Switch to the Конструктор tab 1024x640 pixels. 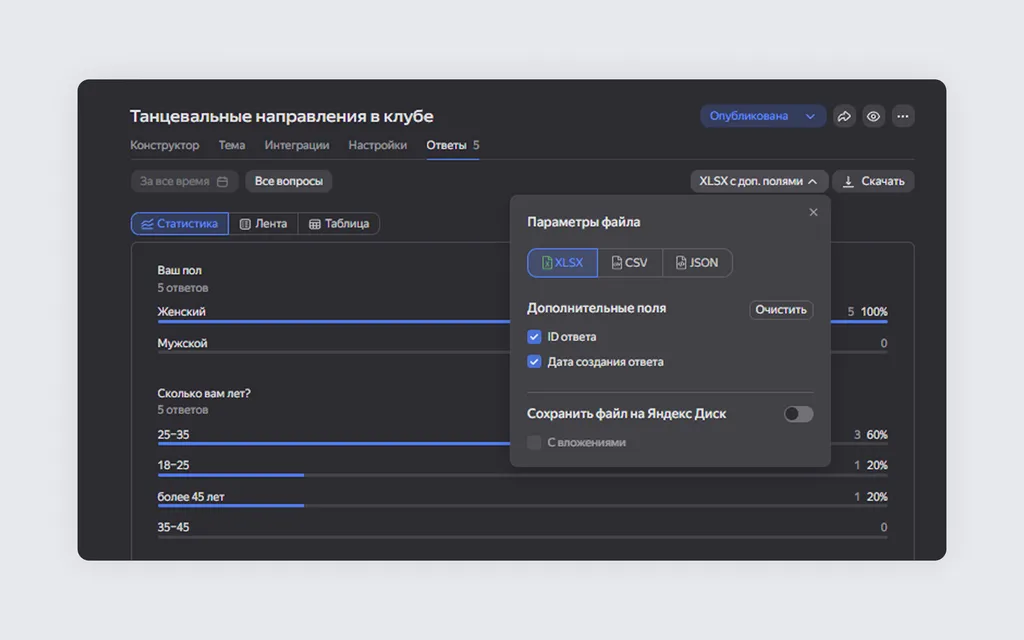[165, 145]
